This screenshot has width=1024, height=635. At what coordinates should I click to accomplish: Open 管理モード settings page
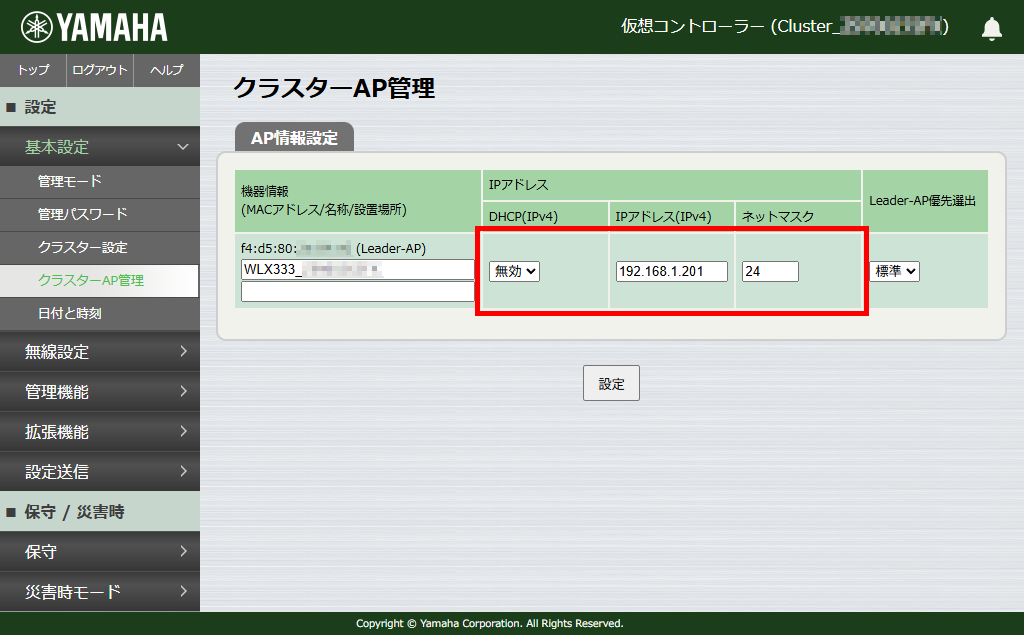coord(100,182)
